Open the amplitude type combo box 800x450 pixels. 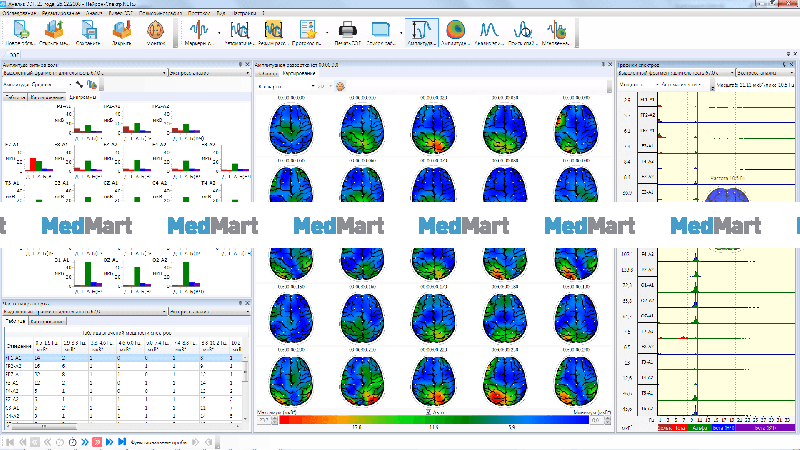click(37, 85)
